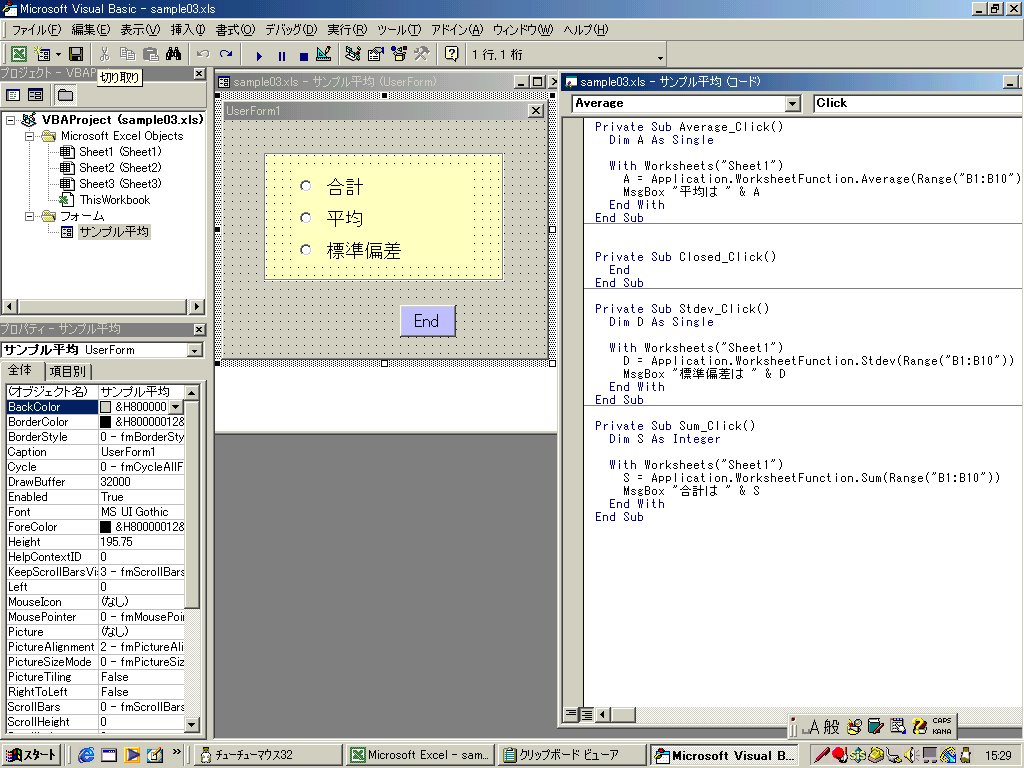Open the Project Explorer toolbar icon

(x=354, y=54)
